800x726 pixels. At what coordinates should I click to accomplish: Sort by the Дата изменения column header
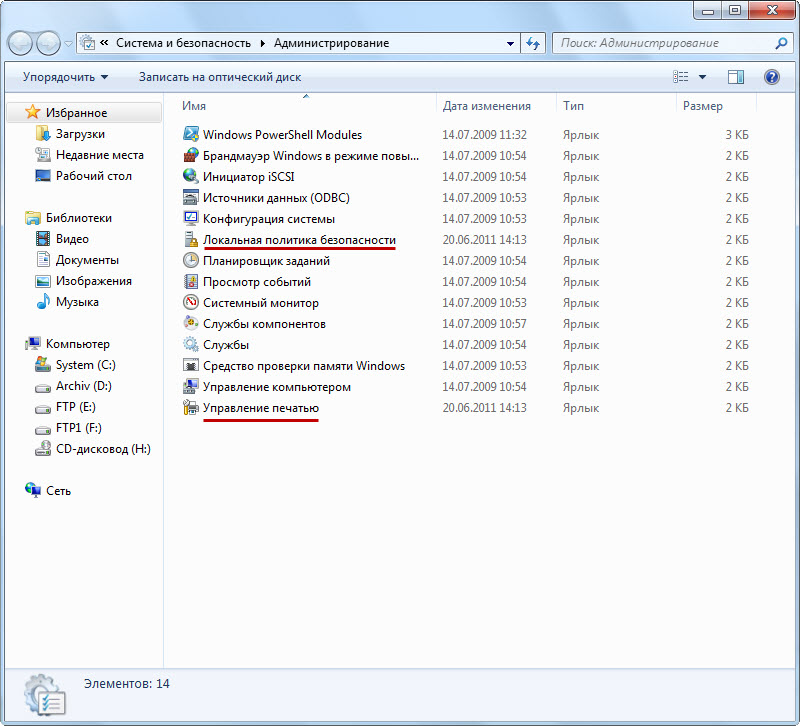tap(496, 106)
